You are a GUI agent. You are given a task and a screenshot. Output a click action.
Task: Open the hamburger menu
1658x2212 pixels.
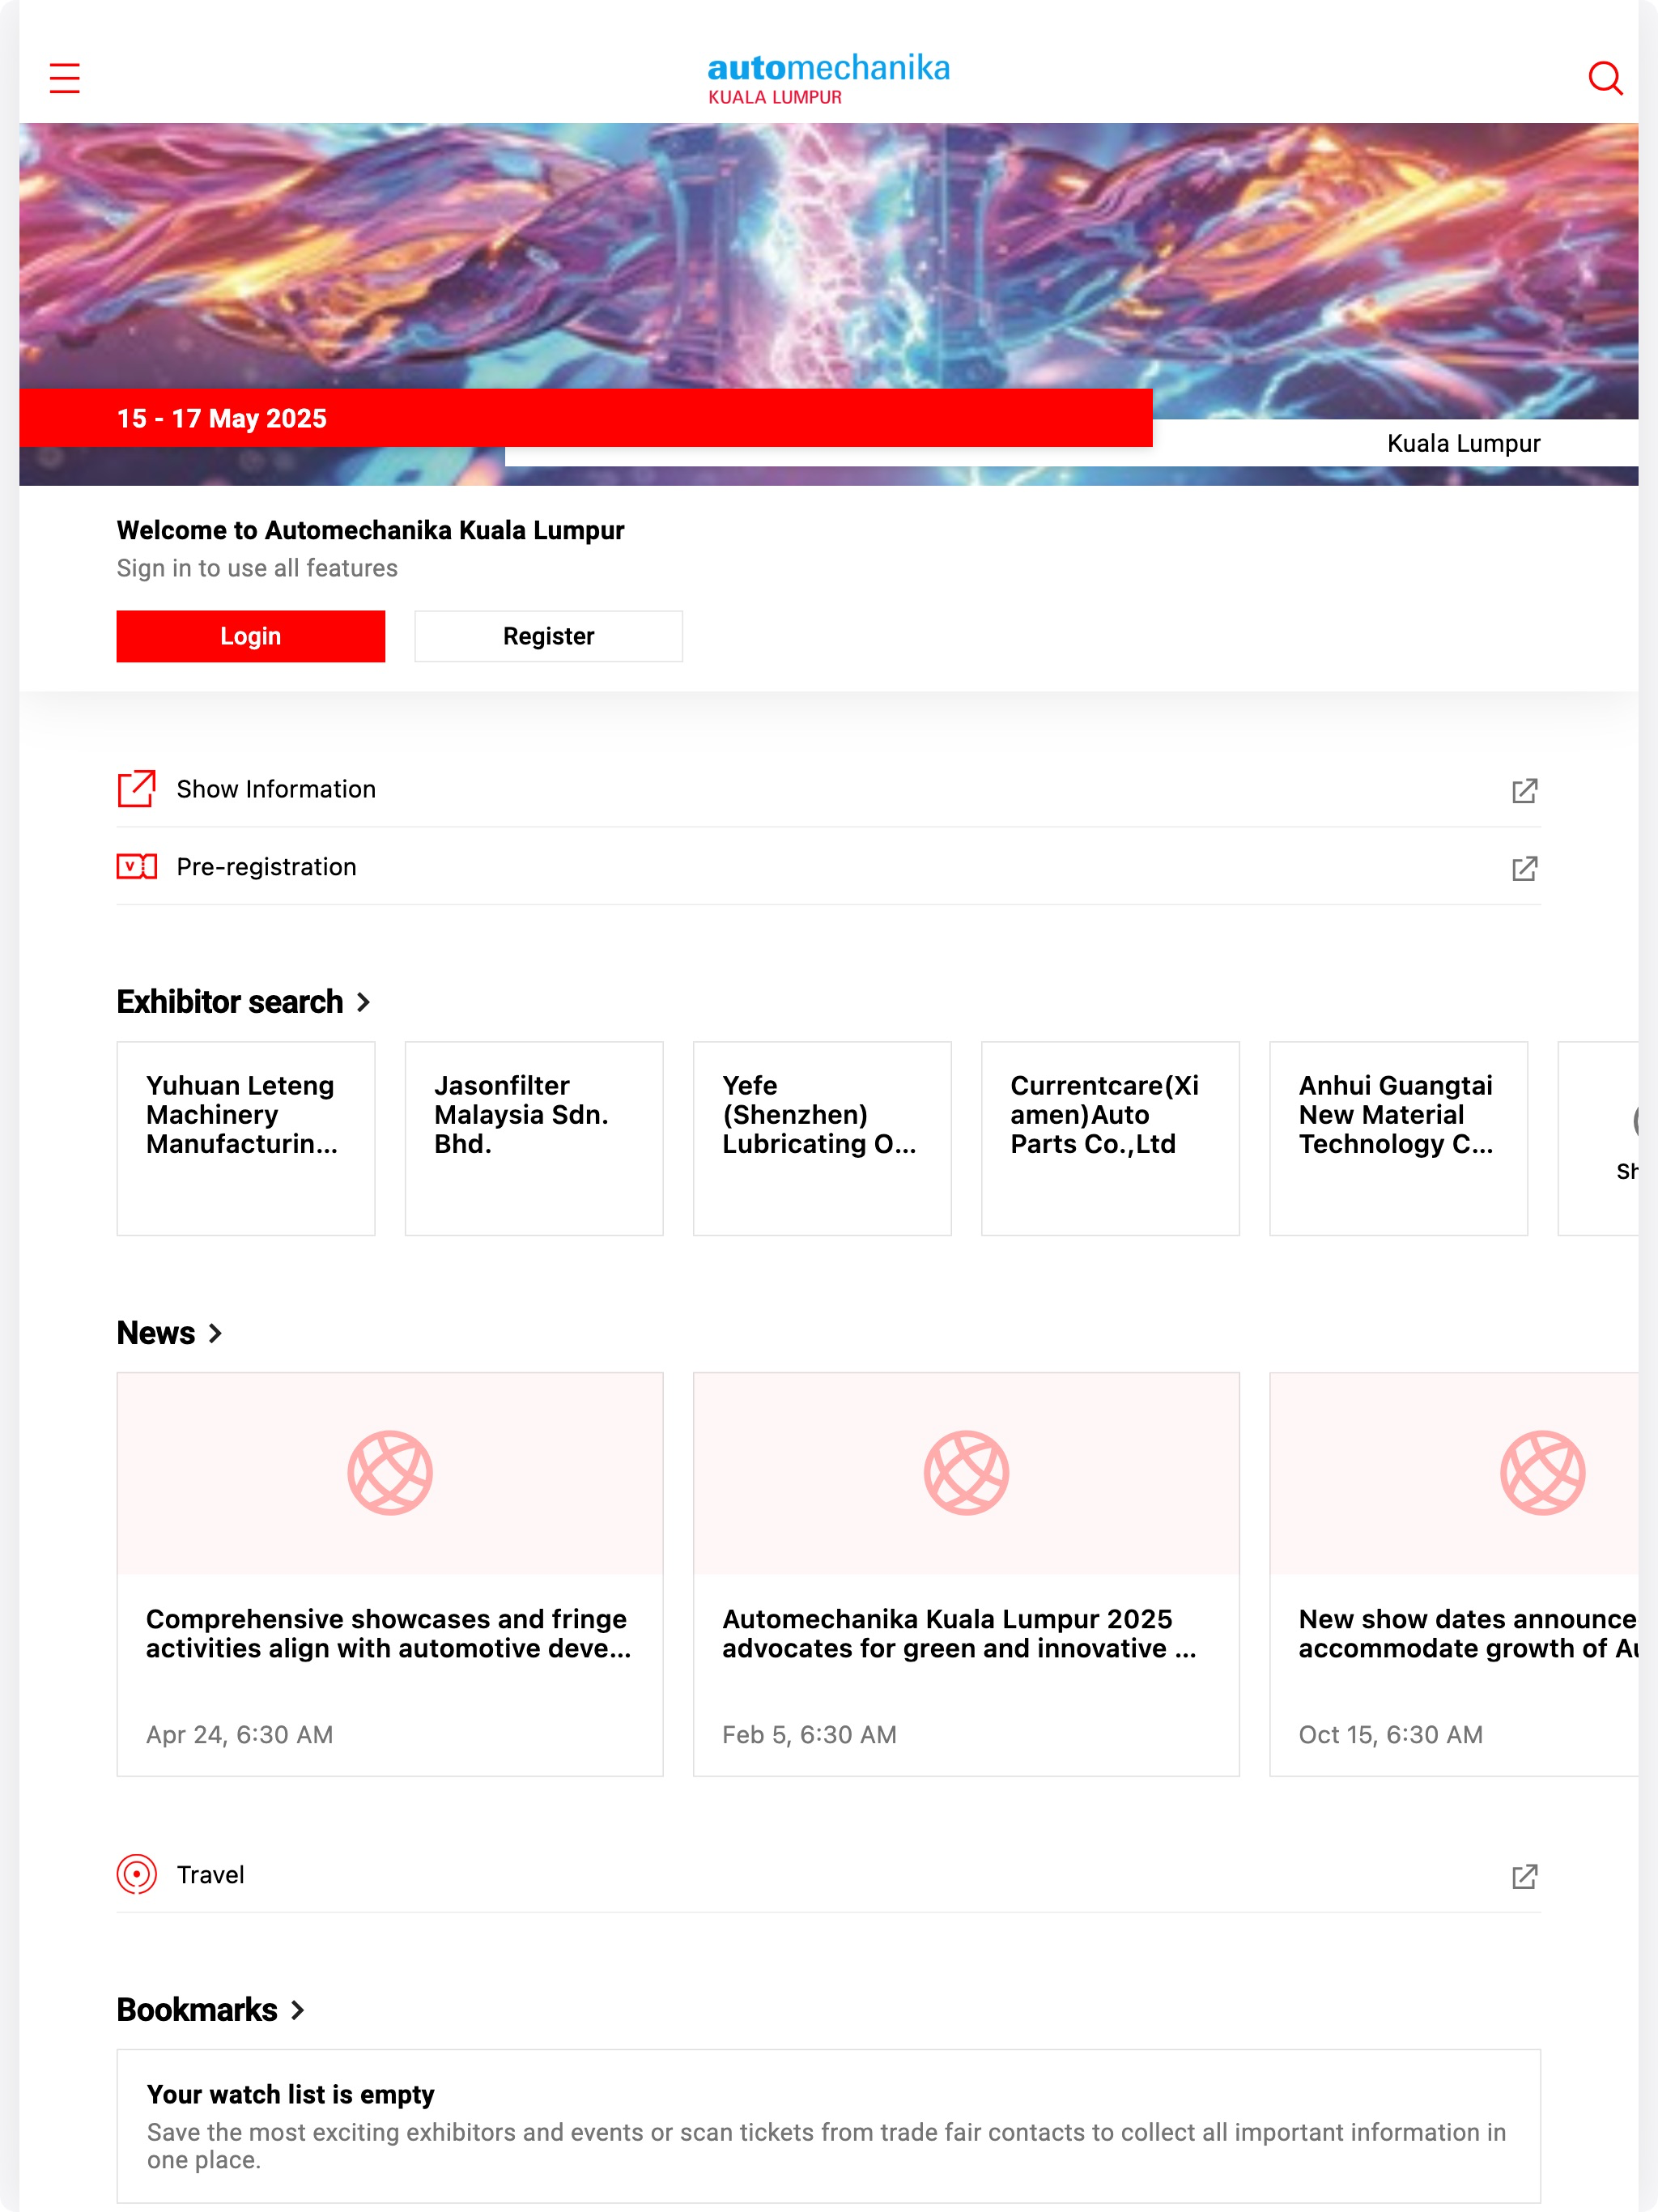tap(64, 78)
